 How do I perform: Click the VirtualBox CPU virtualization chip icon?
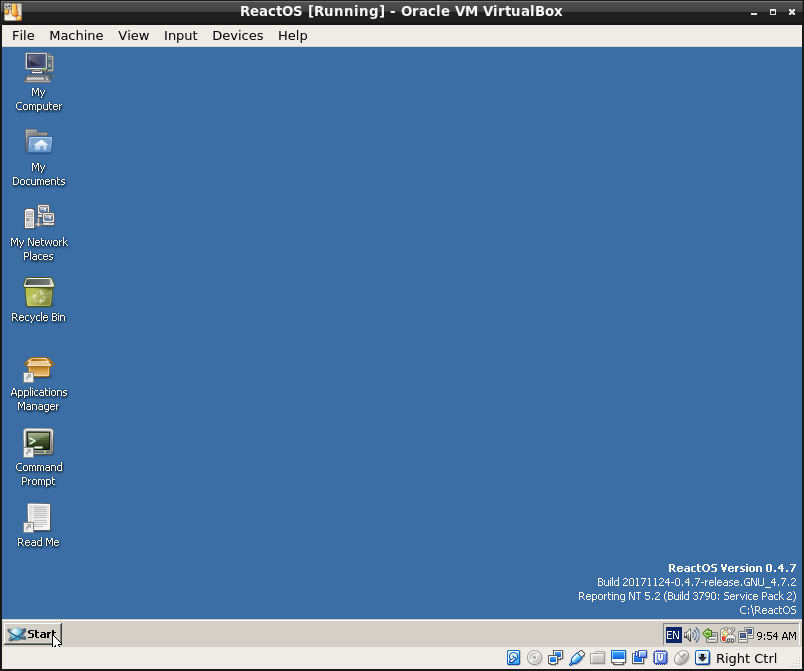coord(660,658)
